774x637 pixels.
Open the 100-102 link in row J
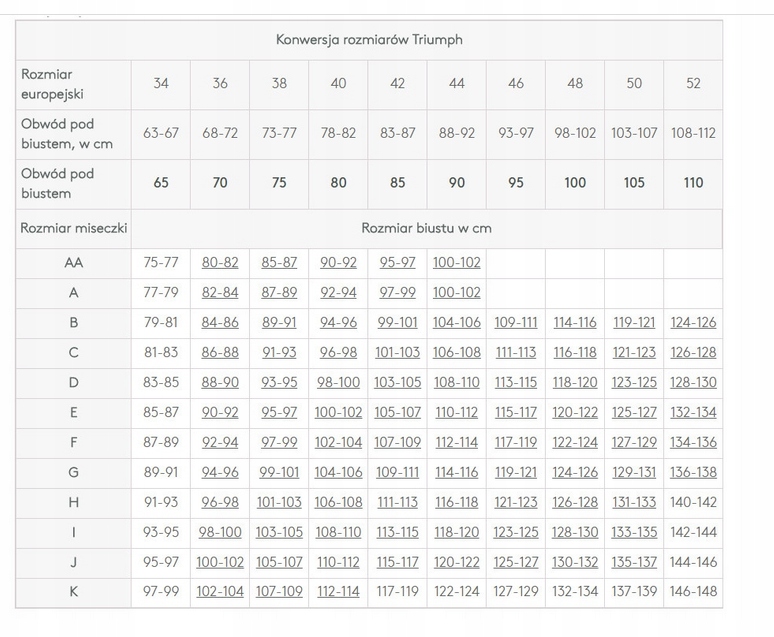point(220,562)
